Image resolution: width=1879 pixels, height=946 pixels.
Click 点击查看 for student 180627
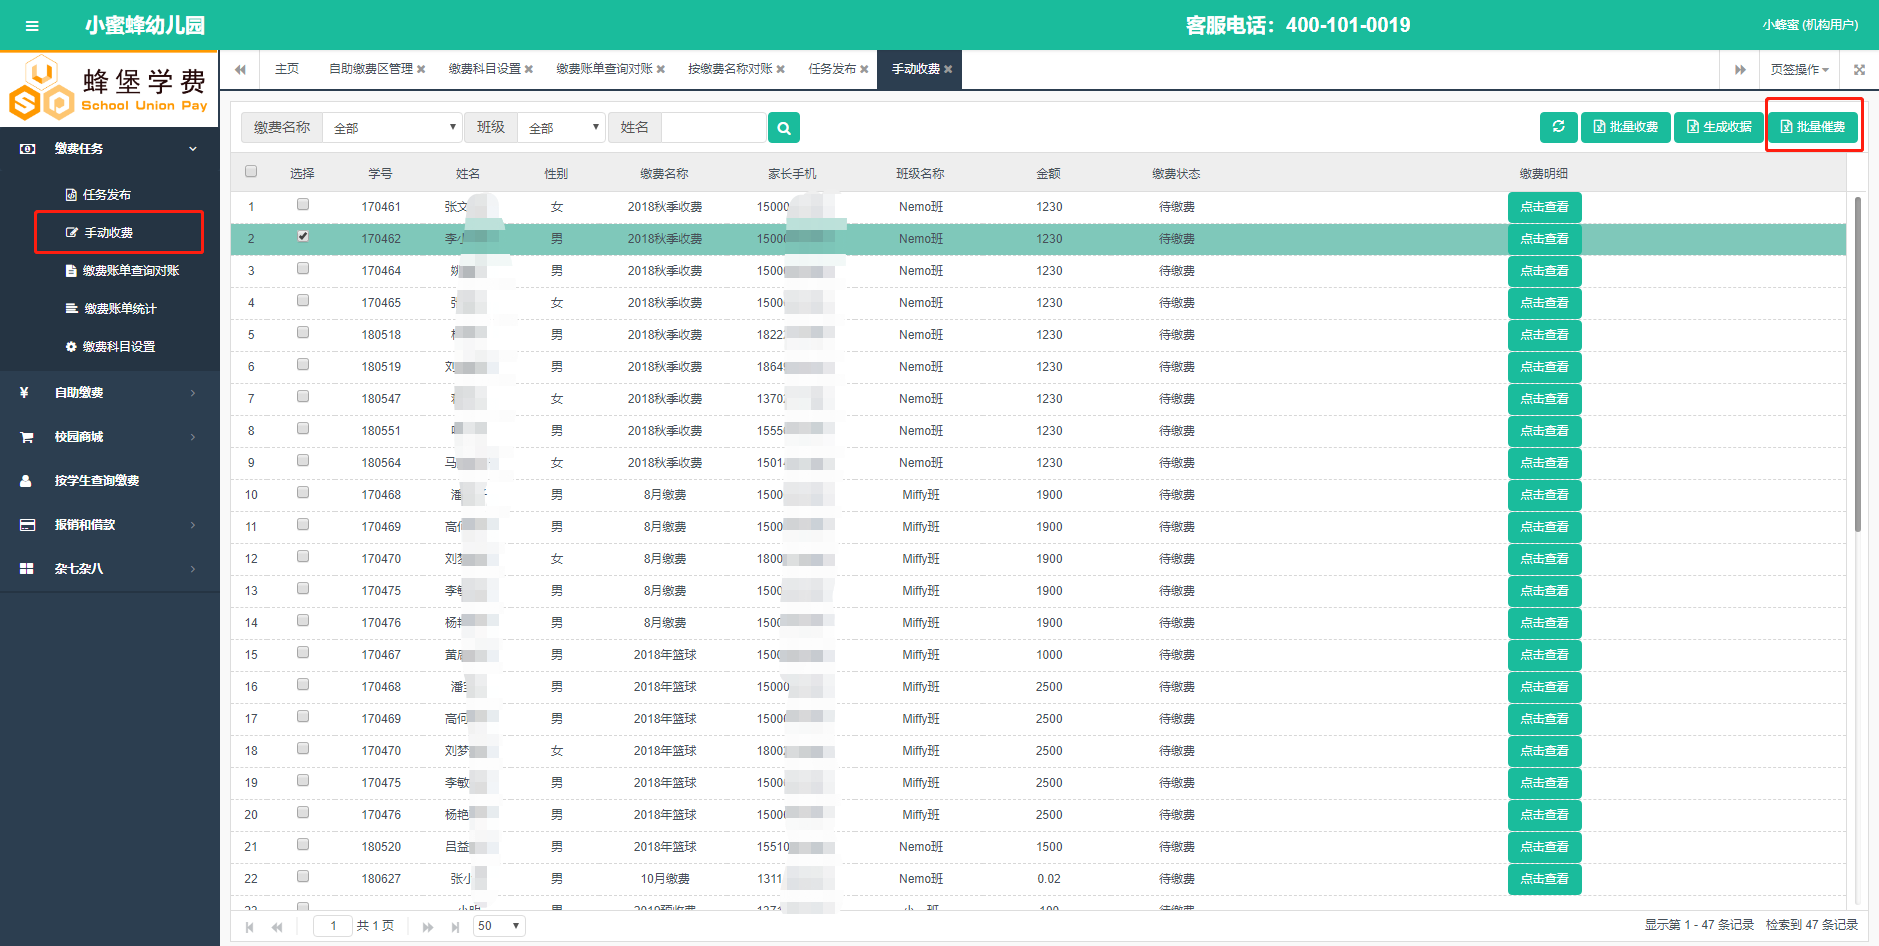1544,879
